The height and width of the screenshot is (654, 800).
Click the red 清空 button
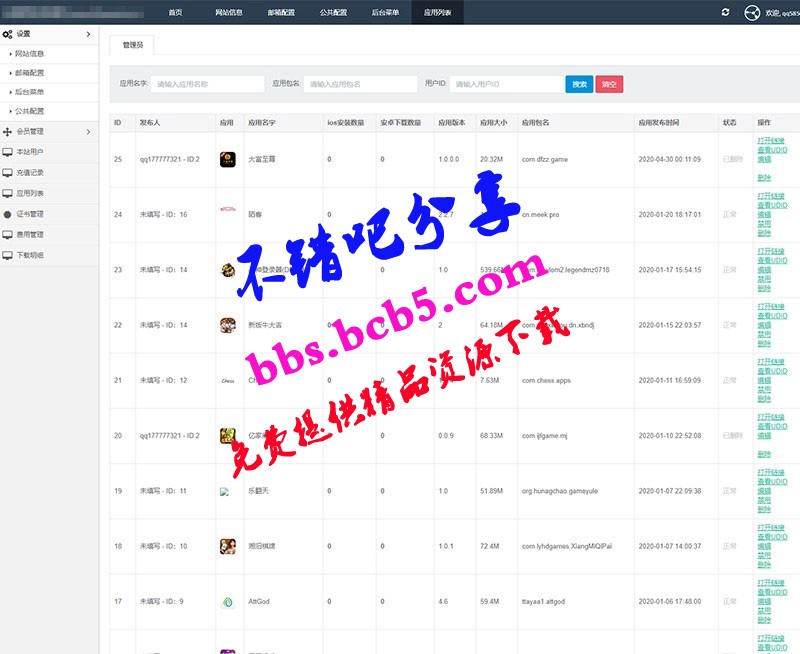(609, 85)
